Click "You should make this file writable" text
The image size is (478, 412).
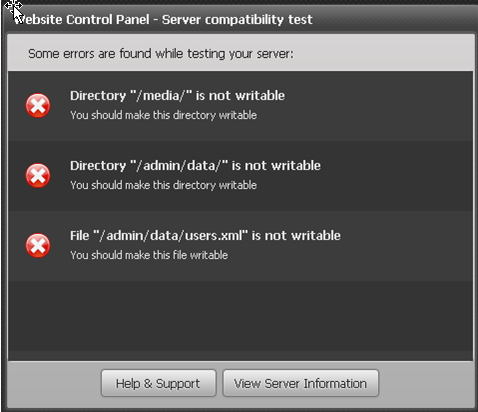click(x=149, y=255)
